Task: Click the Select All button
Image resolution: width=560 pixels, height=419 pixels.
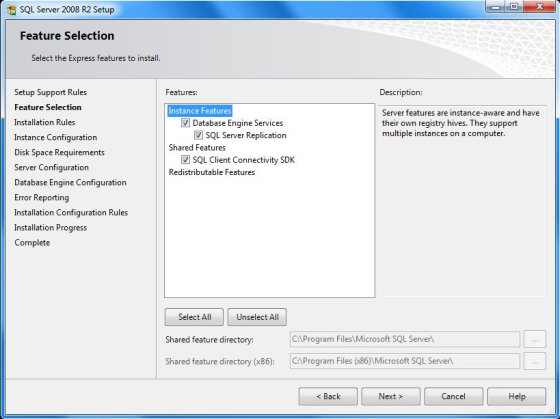Action: click(x=194, y=317)
